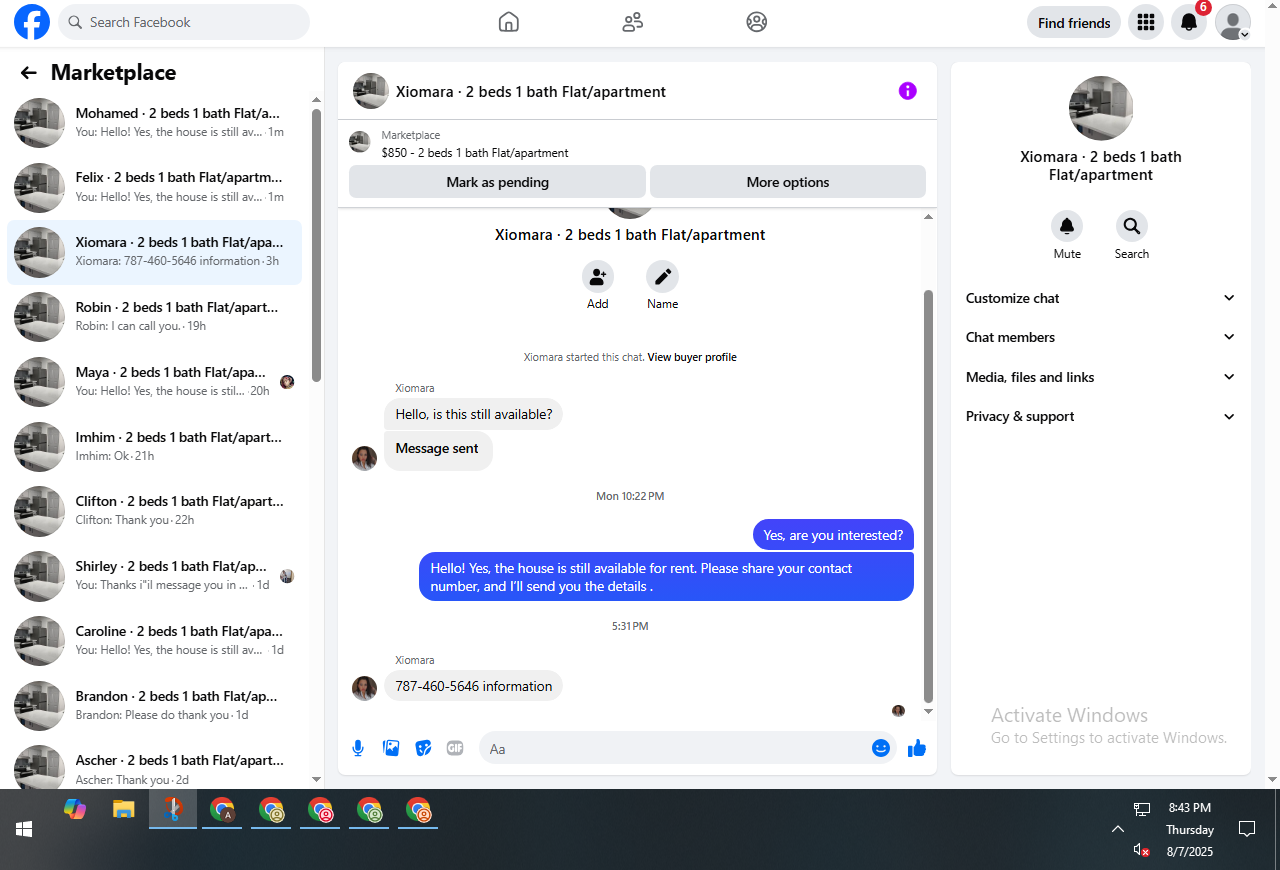Image resolution: width=1280 pixels, height=870 pixels.
Task: Open the $850 Marketplace listing link
Action: (475, 153)
